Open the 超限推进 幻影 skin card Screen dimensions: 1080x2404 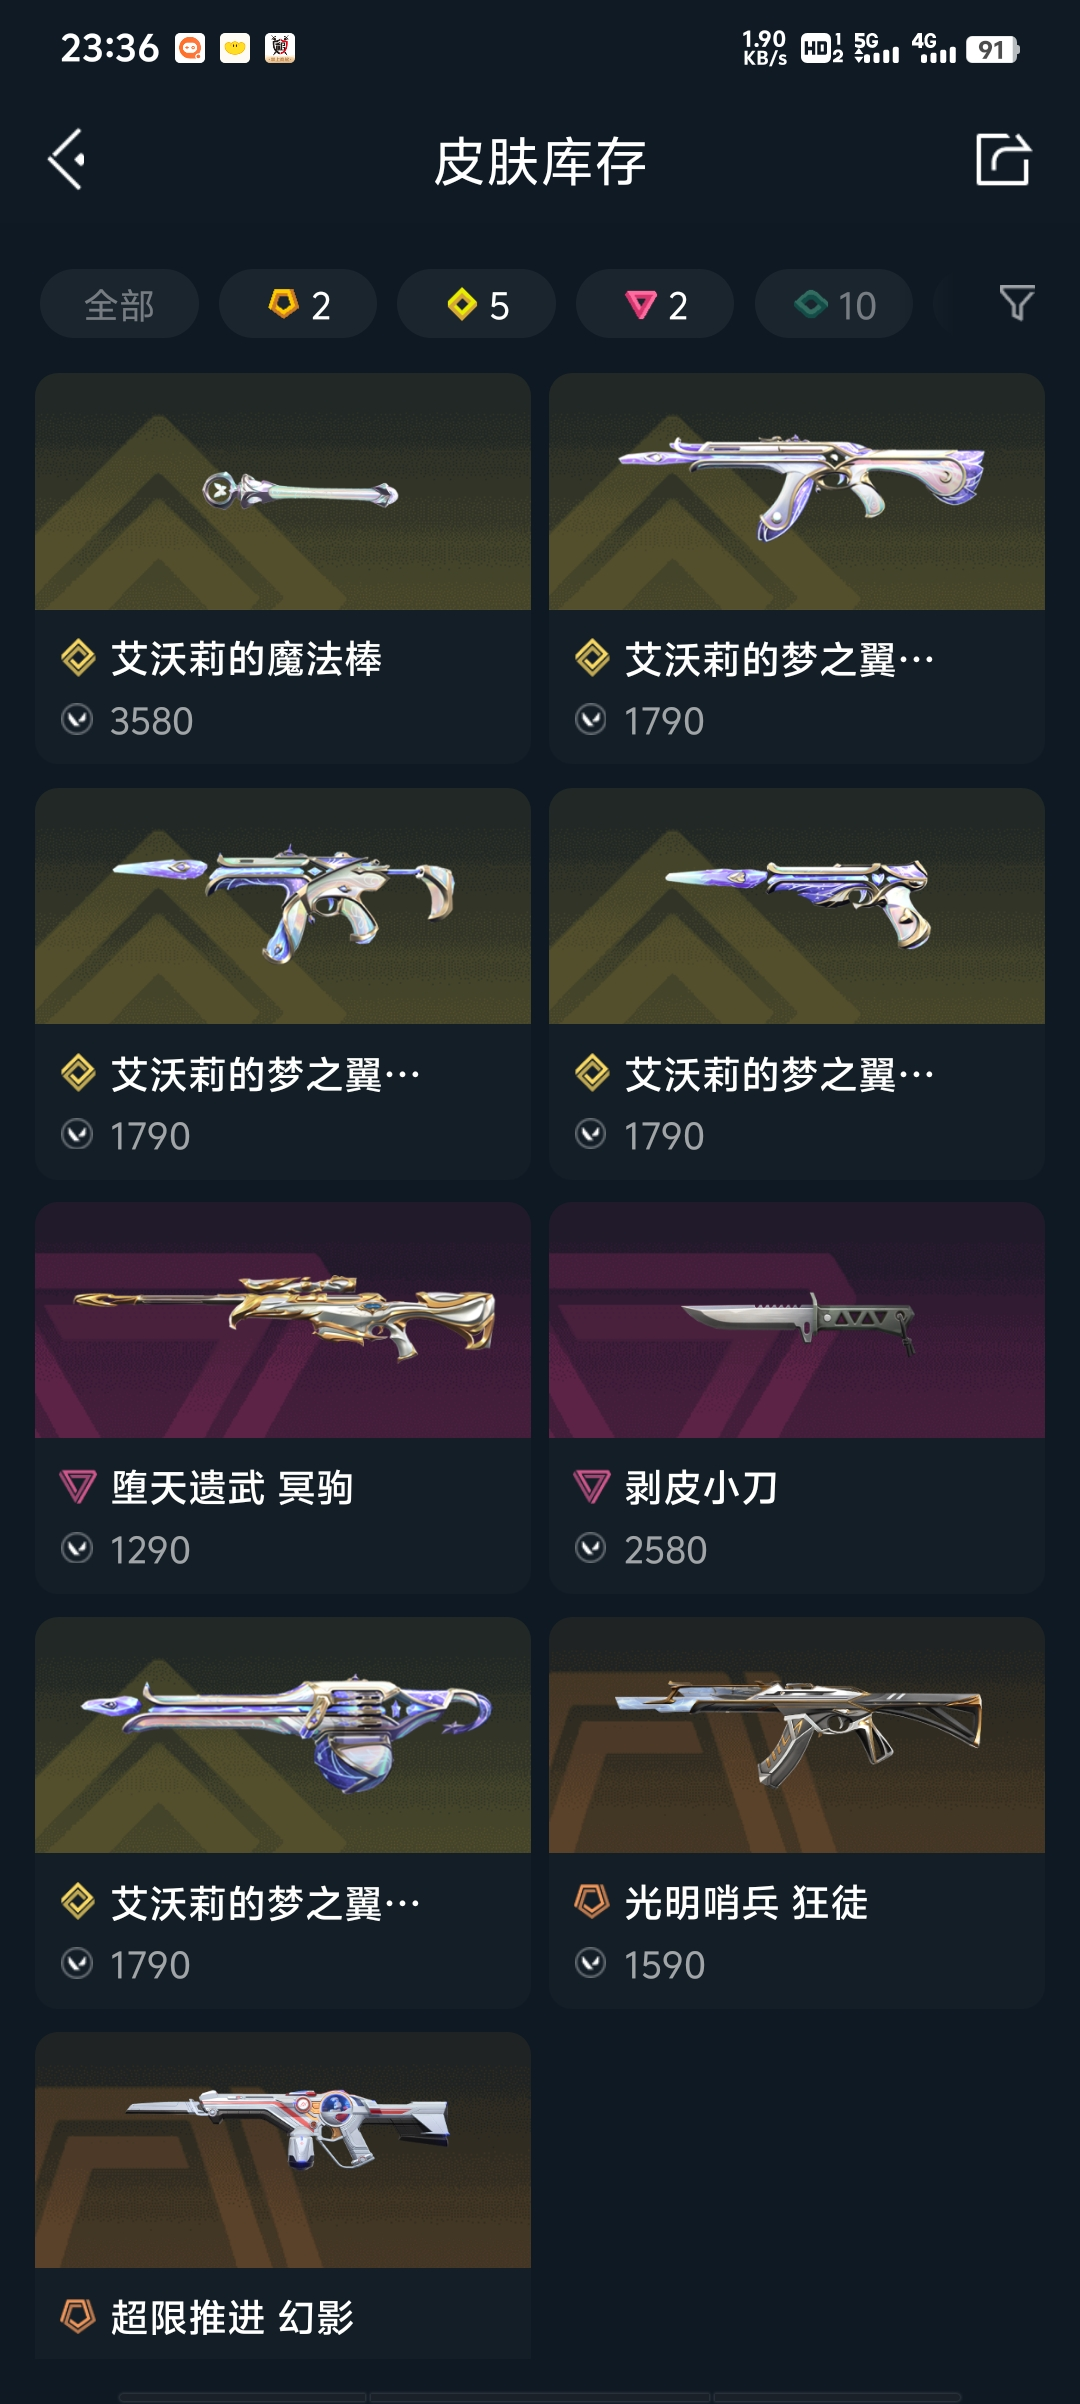[283, 2195]
